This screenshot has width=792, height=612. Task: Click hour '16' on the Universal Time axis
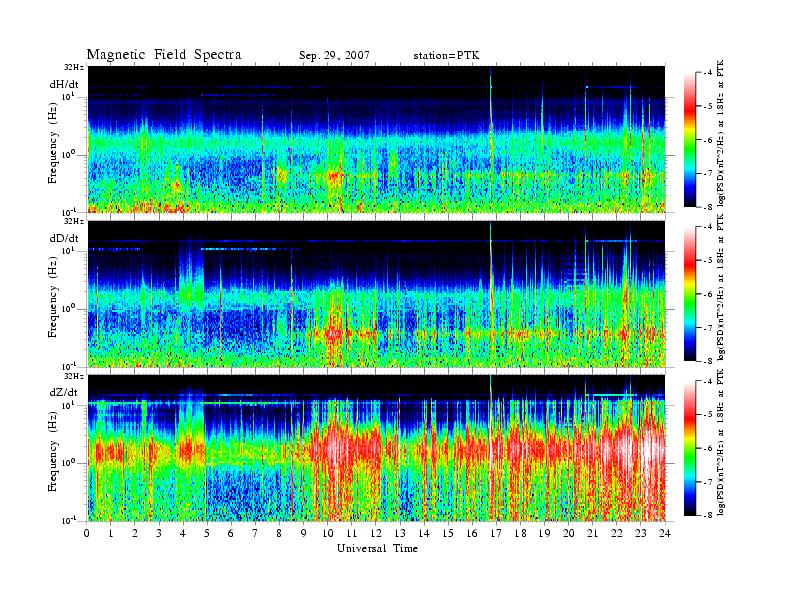click(472, 533)
